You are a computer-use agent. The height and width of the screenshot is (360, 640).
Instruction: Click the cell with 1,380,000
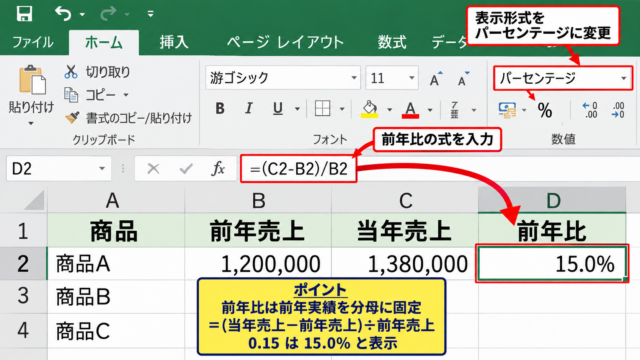(405, 264)
